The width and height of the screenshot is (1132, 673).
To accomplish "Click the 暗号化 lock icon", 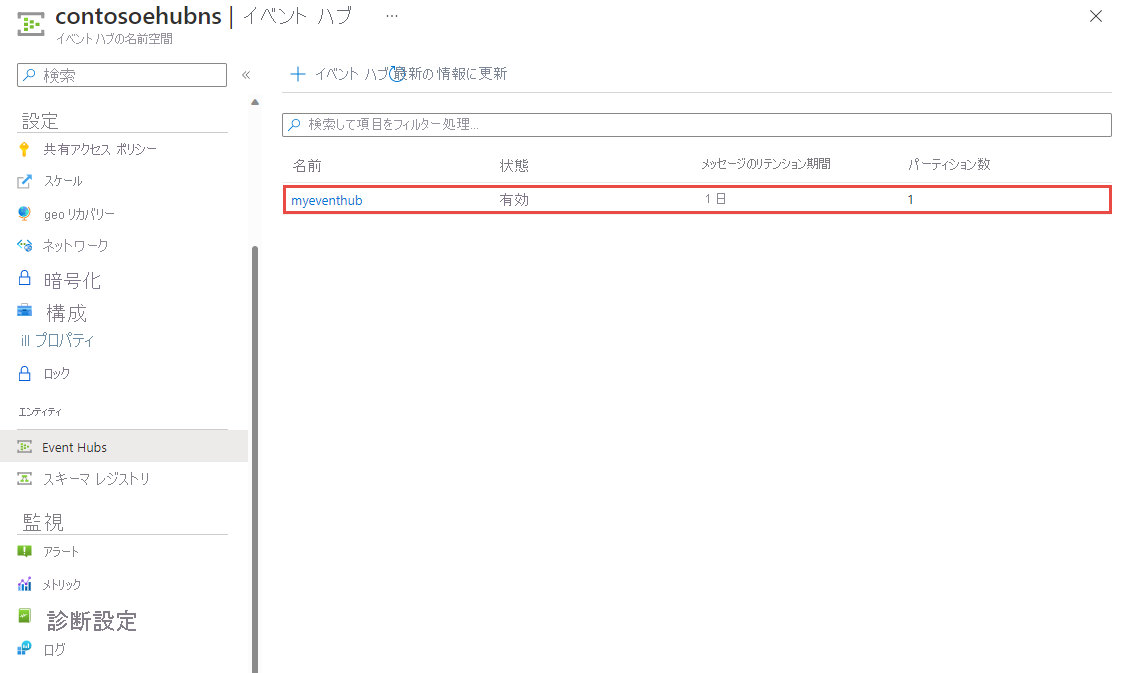I will point(25,278).
